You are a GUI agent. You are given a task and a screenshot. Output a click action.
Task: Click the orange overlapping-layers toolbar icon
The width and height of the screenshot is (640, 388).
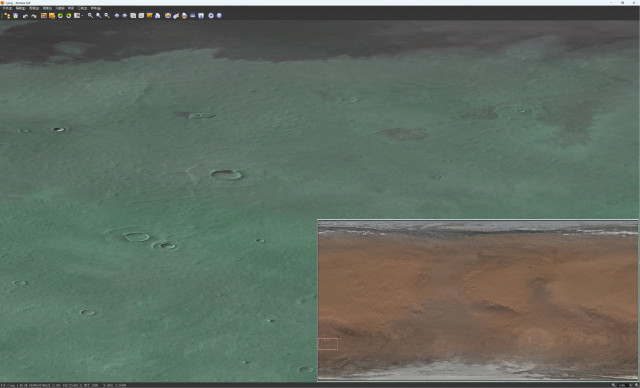(x=52, y=16)
